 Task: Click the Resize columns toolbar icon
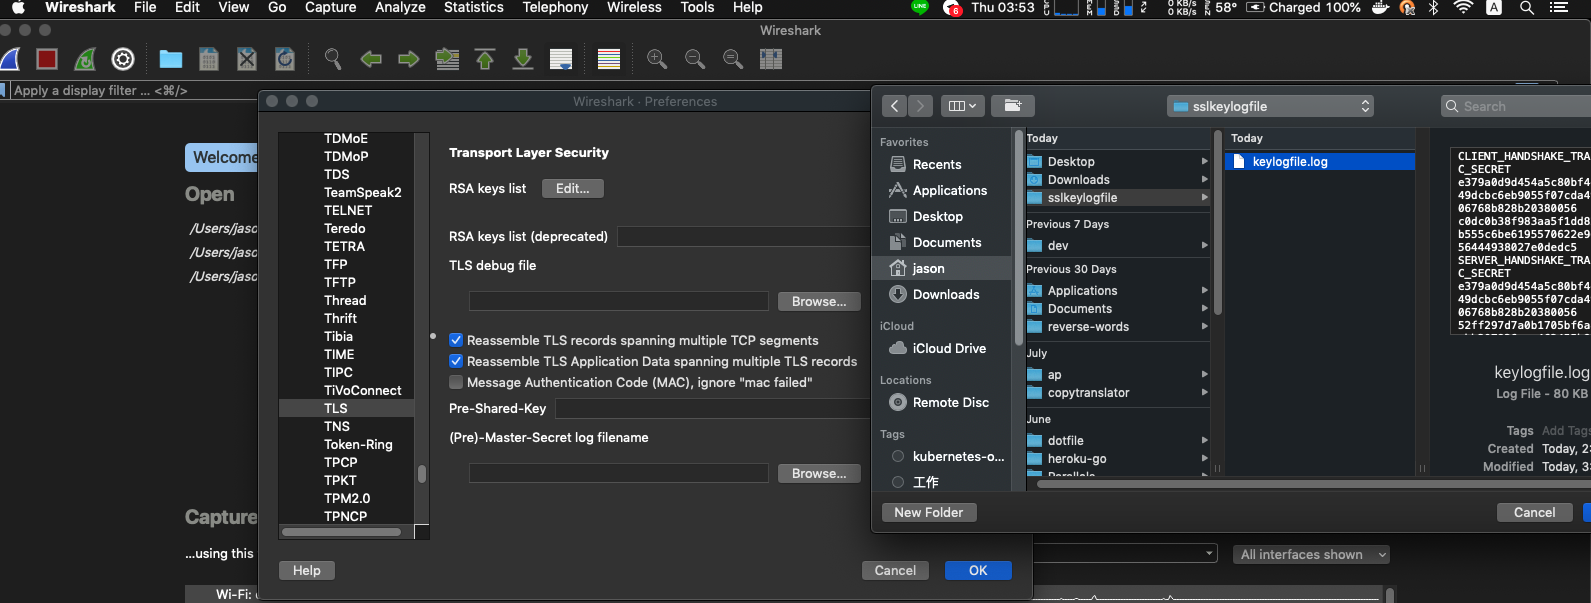click(771, 59)
